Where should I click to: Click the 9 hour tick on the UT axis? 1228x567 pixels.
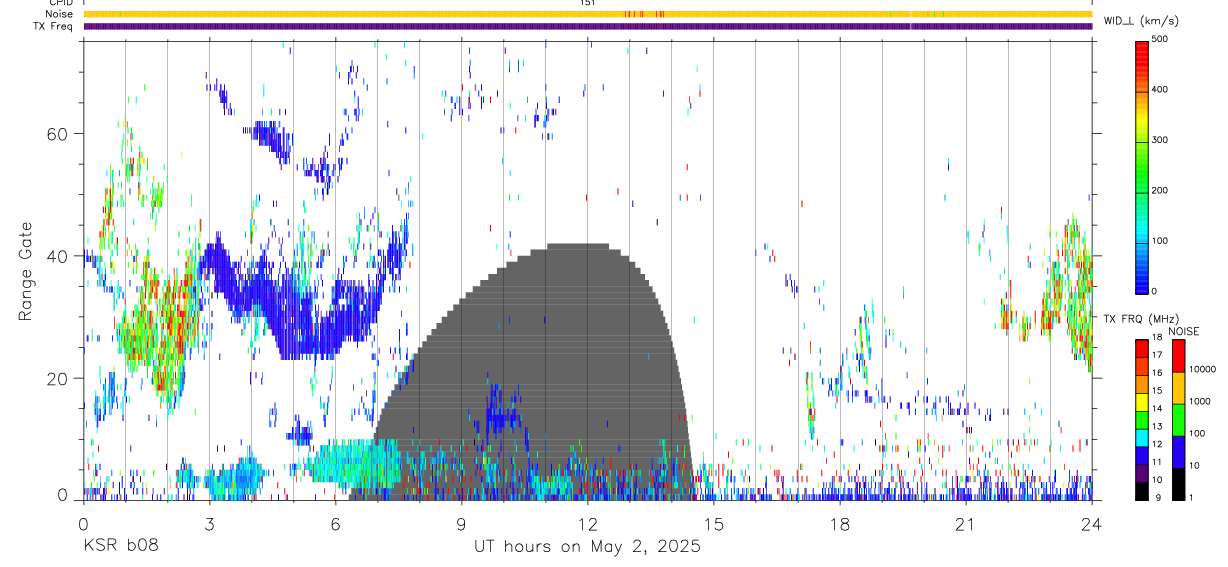[462, 524]
